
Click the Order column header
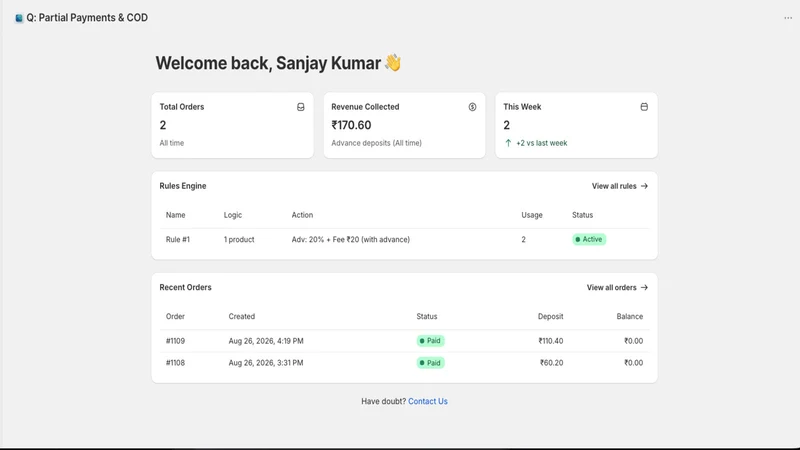175,317
